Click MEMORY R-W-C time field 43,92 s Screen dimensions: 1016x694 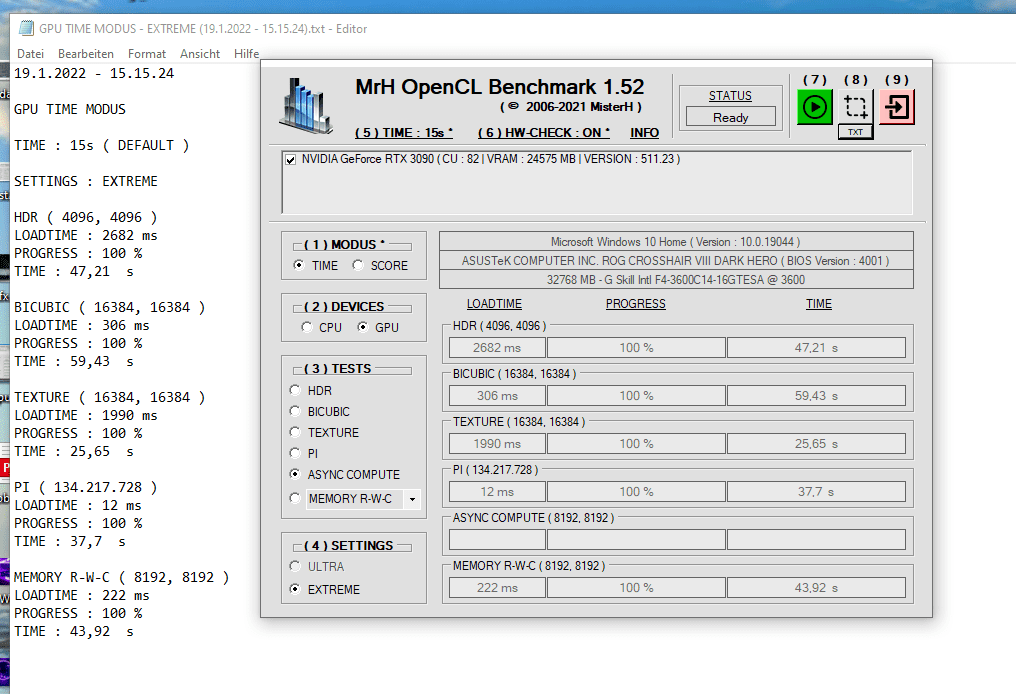coord(816,587)
